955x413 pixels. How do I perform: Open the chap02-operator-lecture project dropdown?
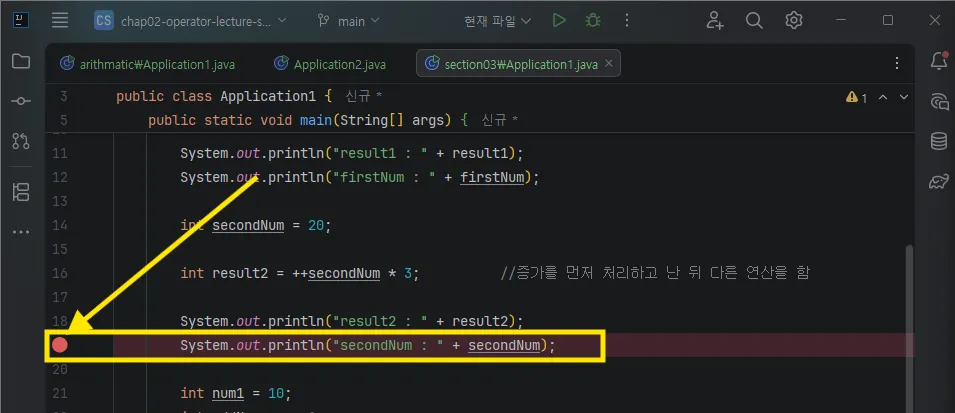190,21
